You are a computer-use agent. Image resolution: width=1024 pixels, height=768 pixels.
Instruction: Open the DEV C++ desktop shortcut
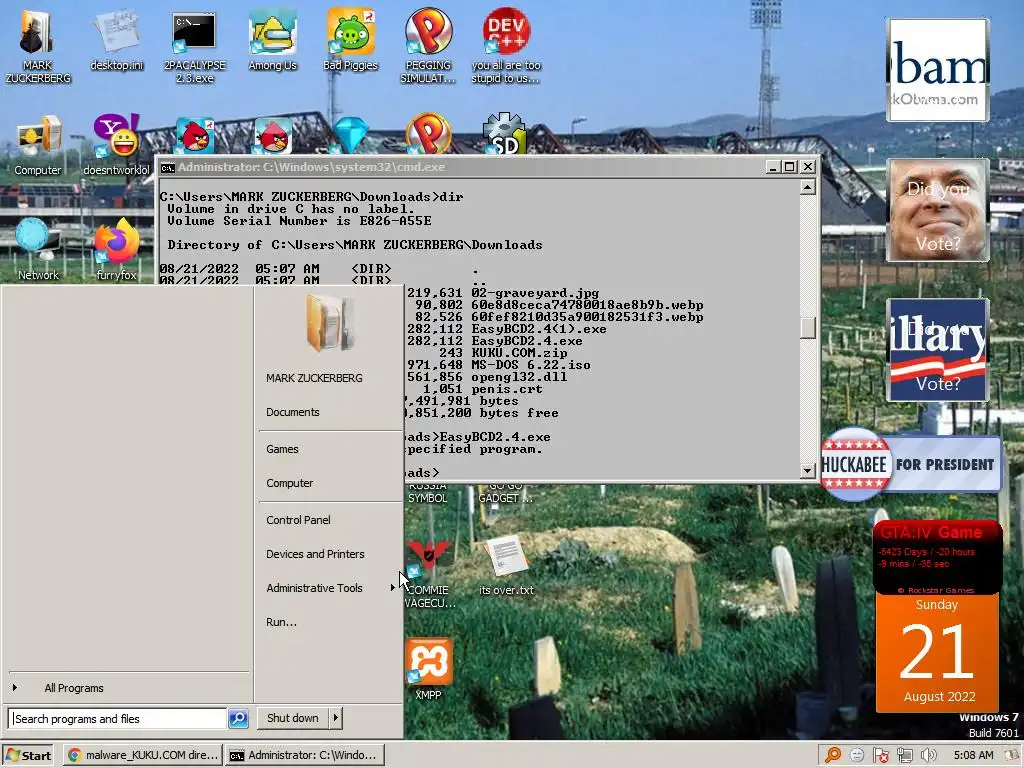coord(506,46)
